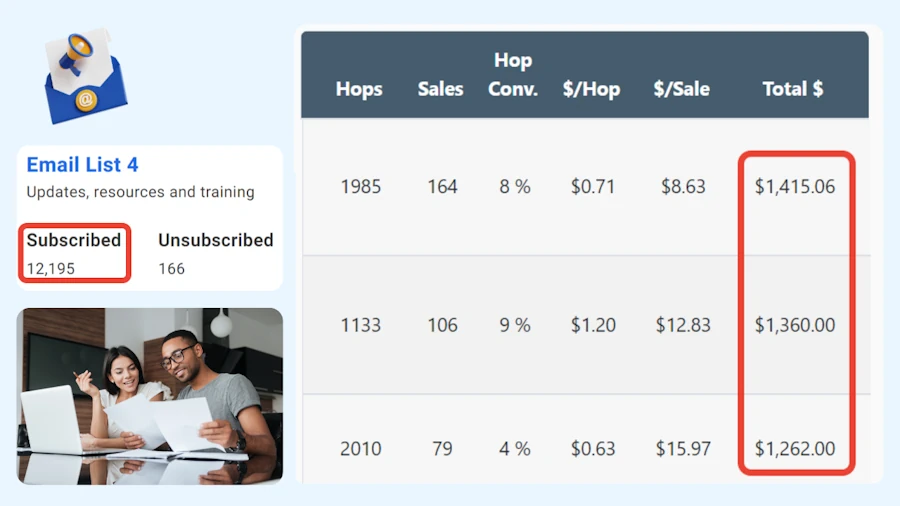The image size is (900, 506).
Task: Click the Unsubscribed count 166
Action: pyautogui.click(x=171, y=268)
